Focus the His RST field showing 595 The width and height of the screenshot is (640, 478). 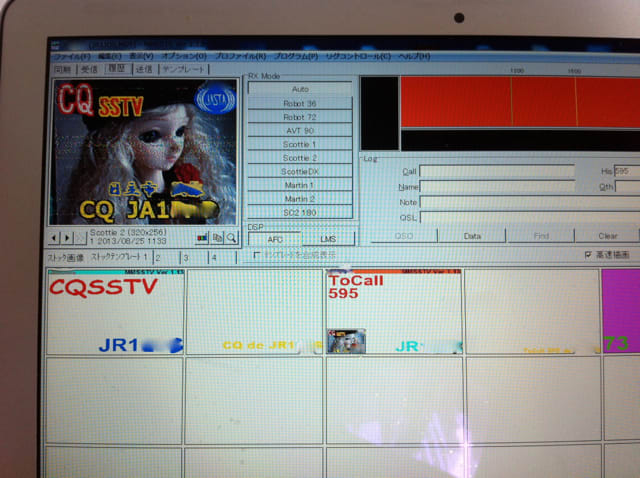627,171
